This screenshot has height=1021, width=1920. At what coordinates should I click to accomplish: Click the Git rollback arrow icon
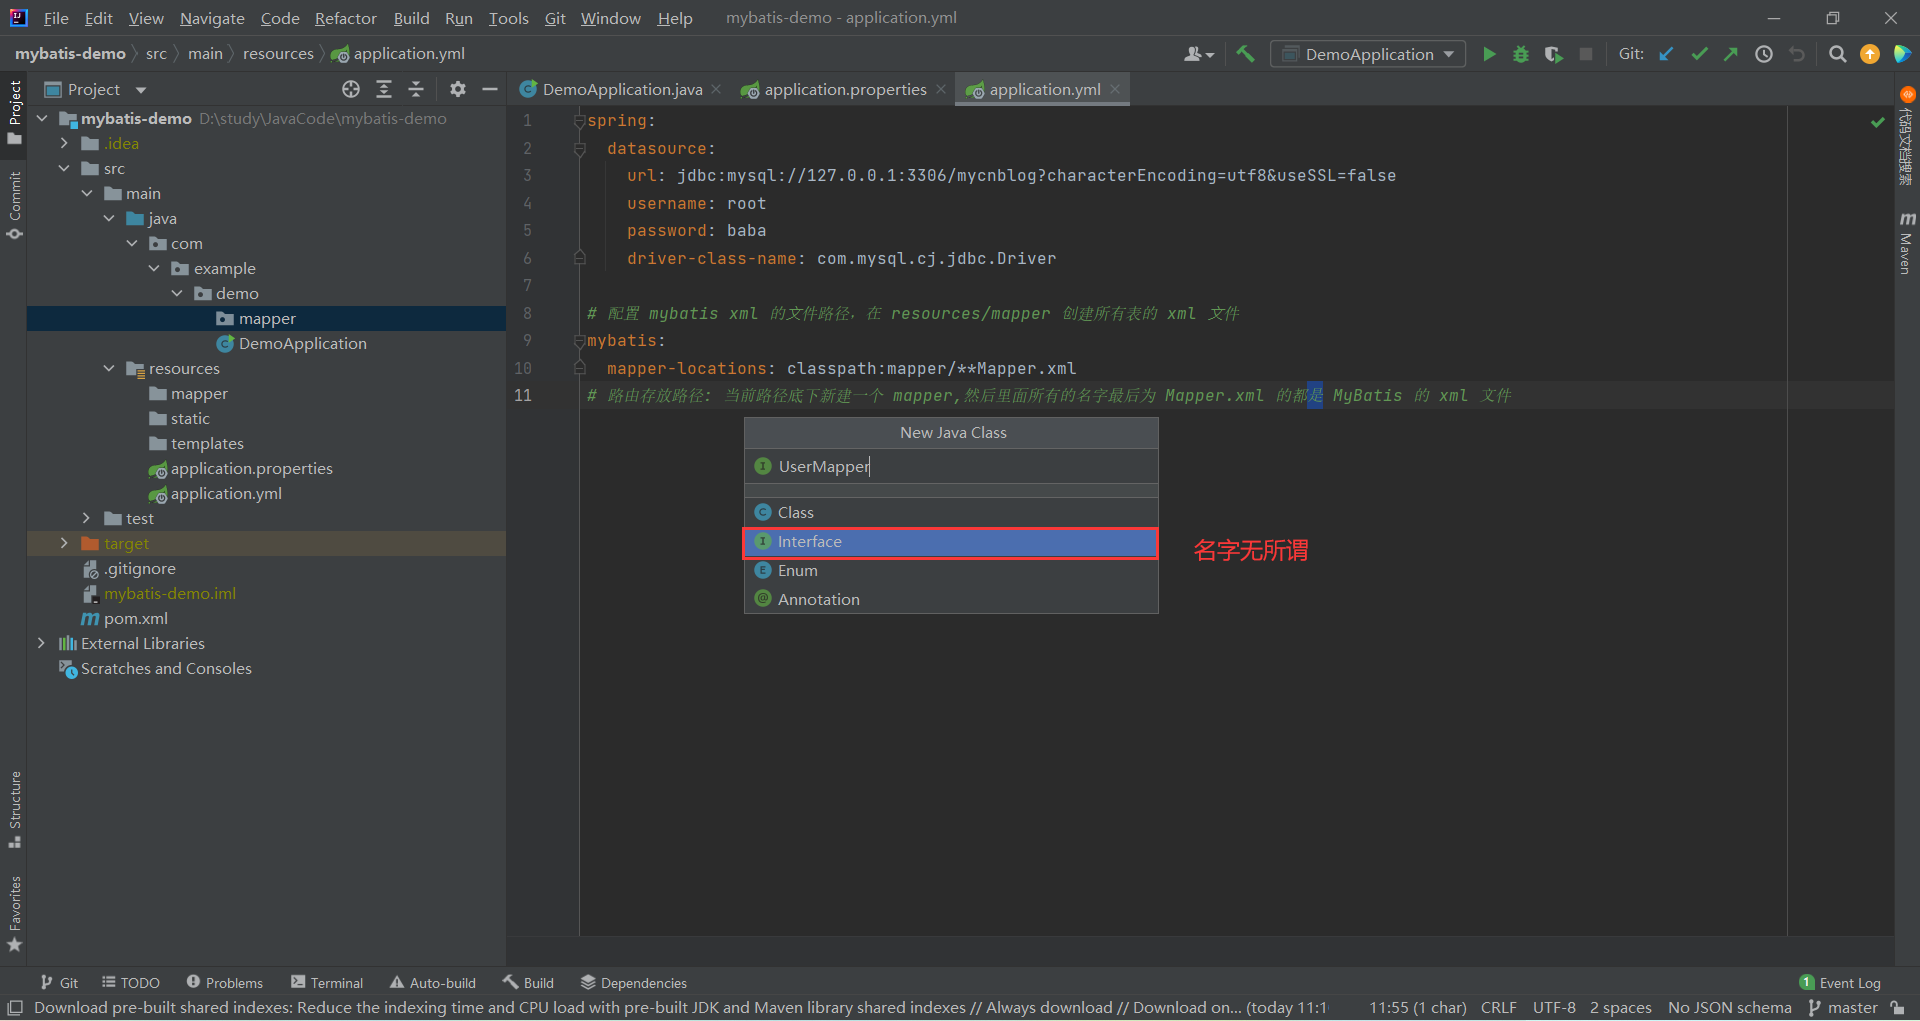1797,54
